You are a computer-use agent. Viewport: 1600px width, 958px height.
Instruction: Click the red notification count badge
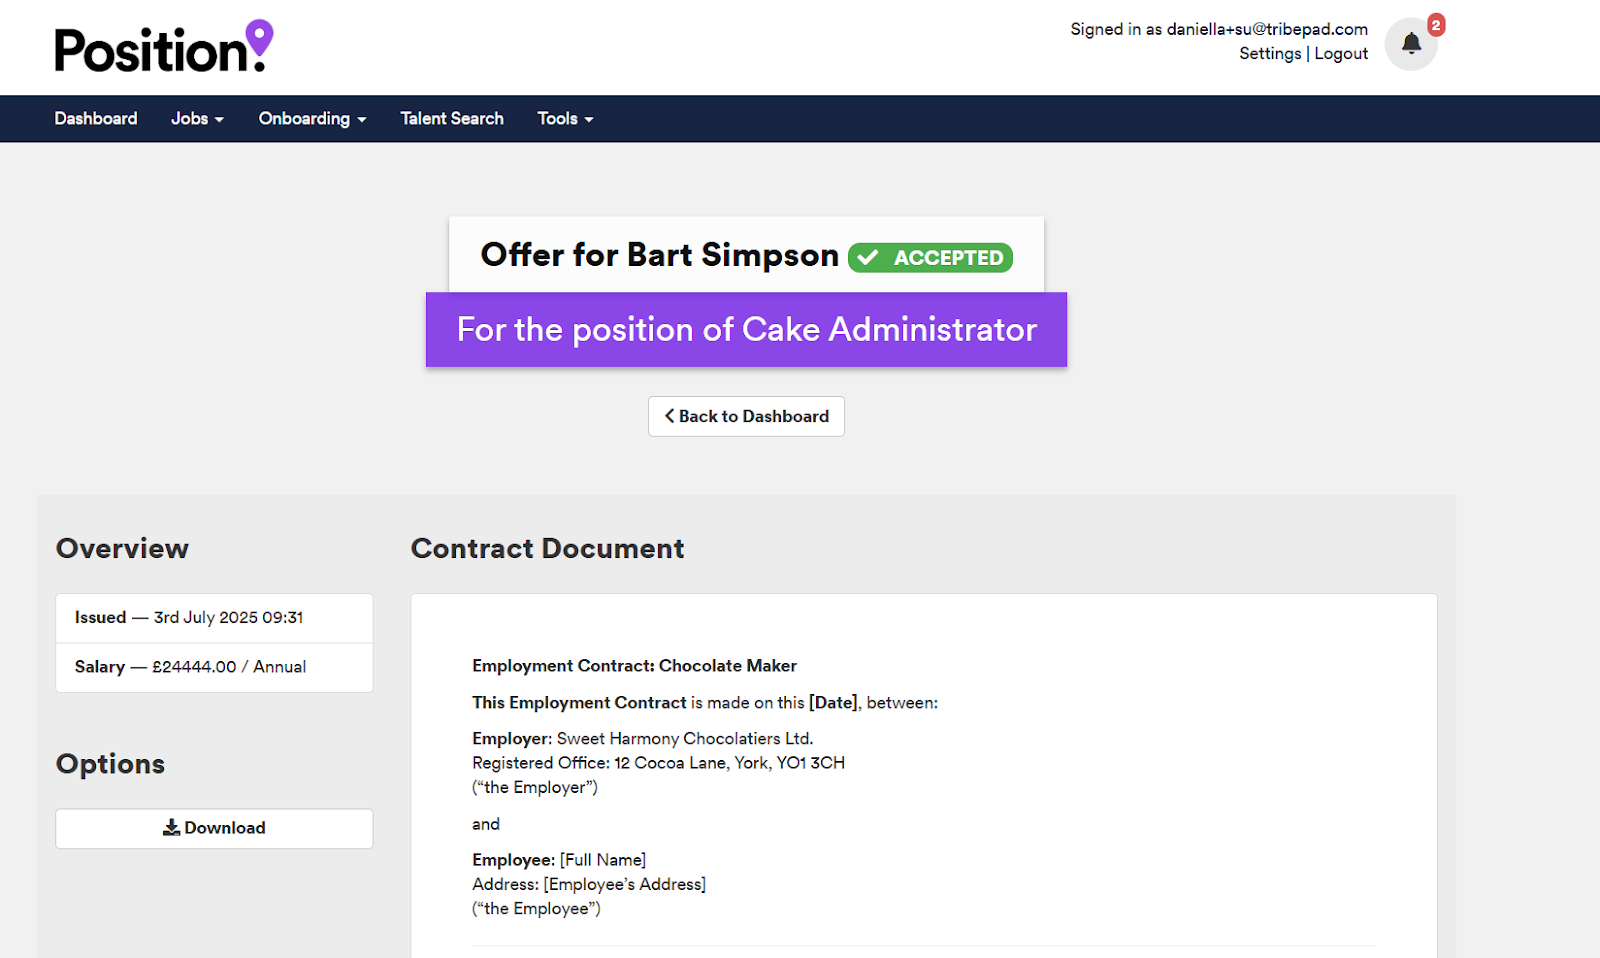1436,25
